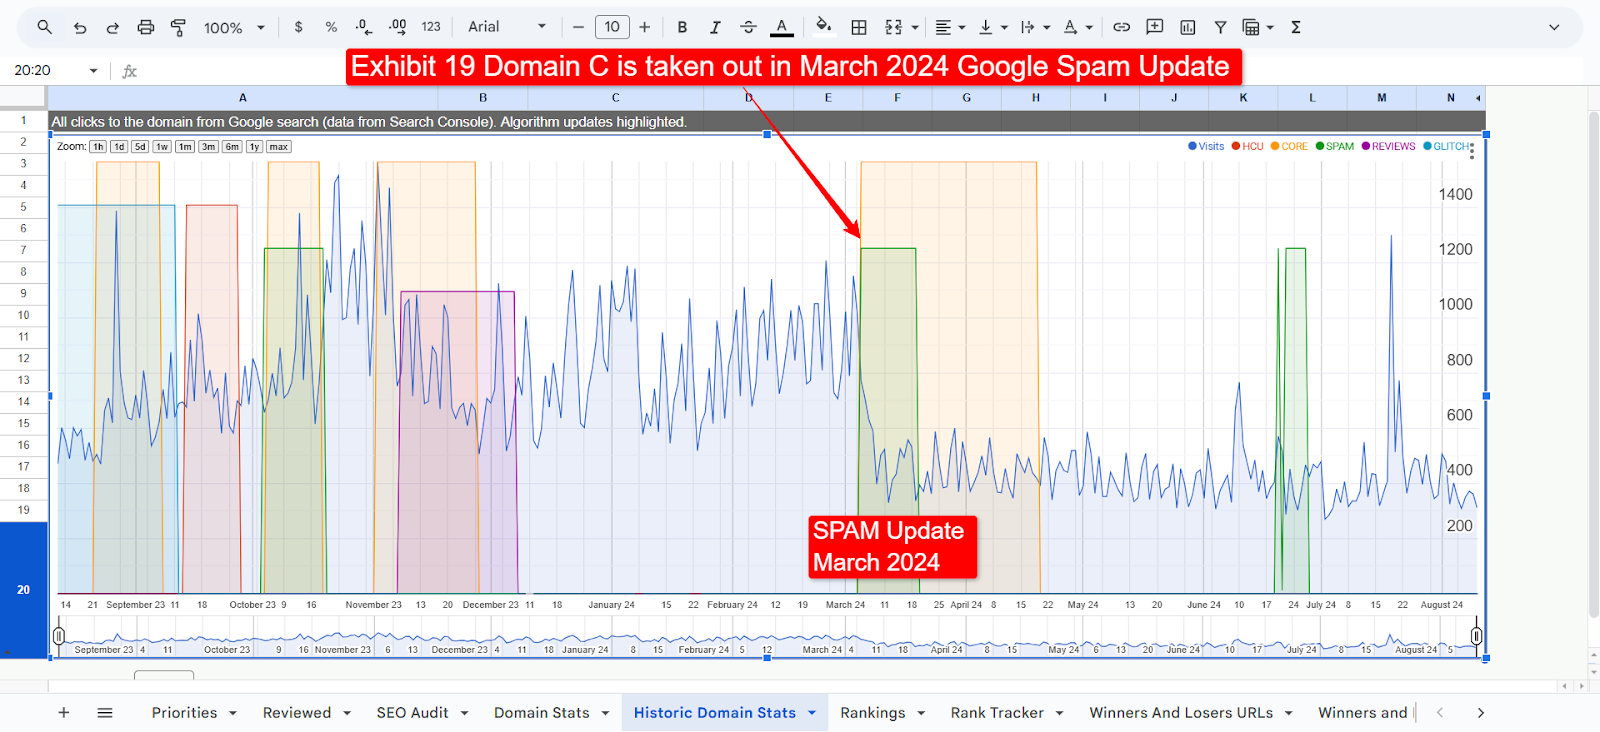
Task: Activate the paint format tool
Action: click(x=178, y=28)
